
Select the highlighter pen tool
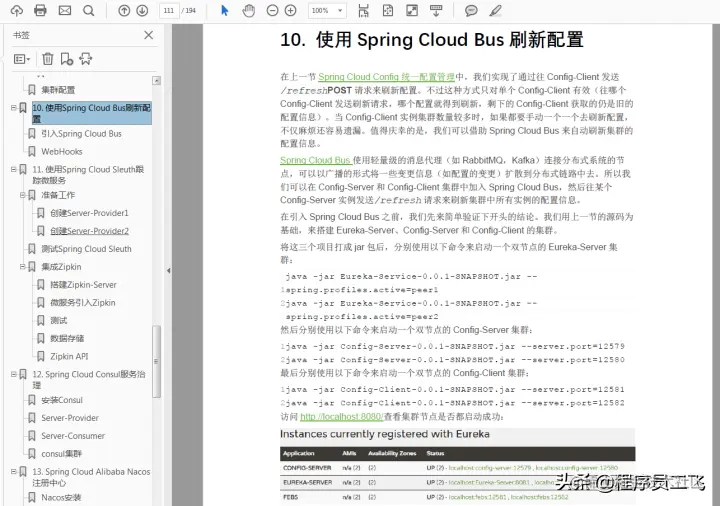click(495, 11)
